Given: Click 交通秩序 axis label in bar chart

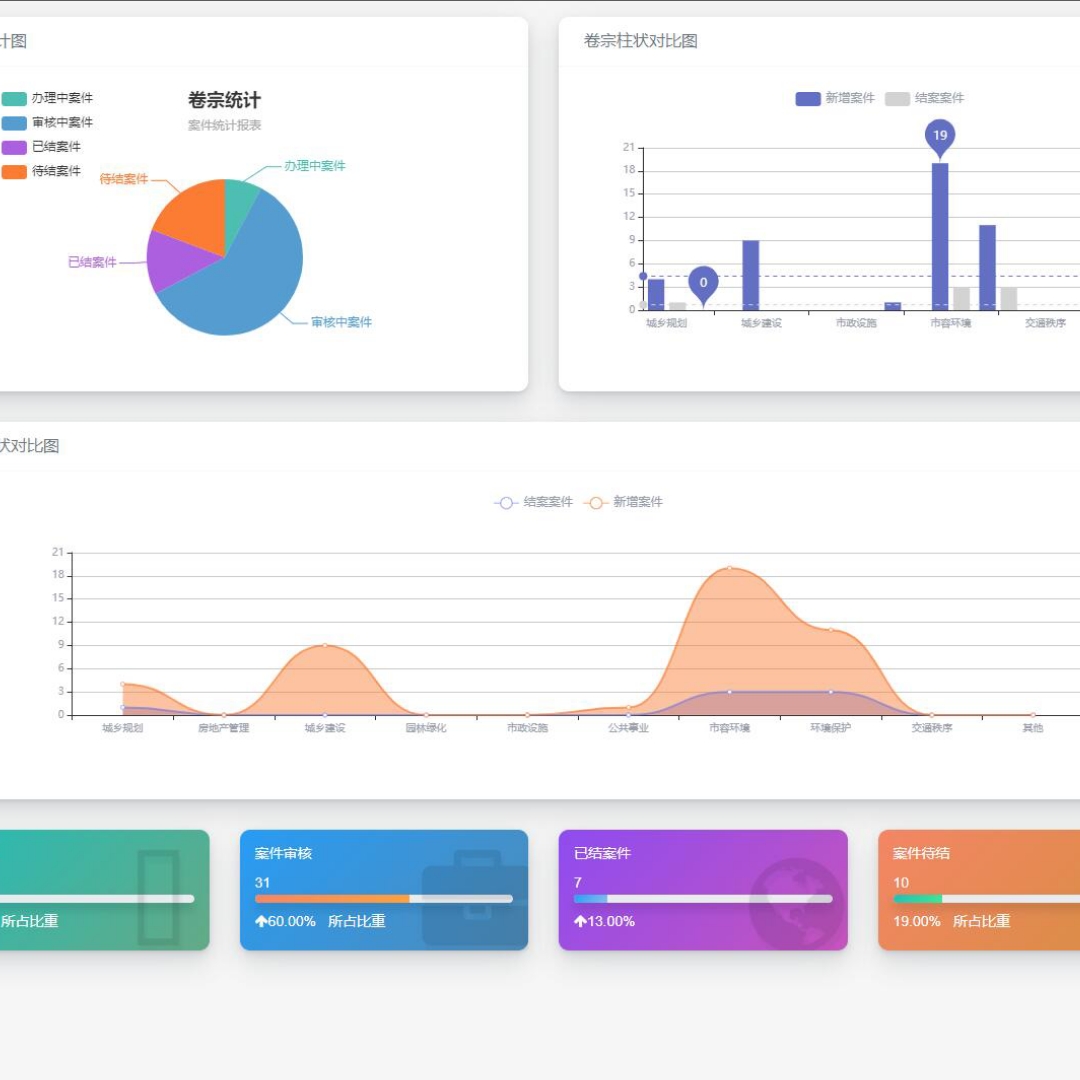Looking at the screenshot, I should tap(1045, 323).
